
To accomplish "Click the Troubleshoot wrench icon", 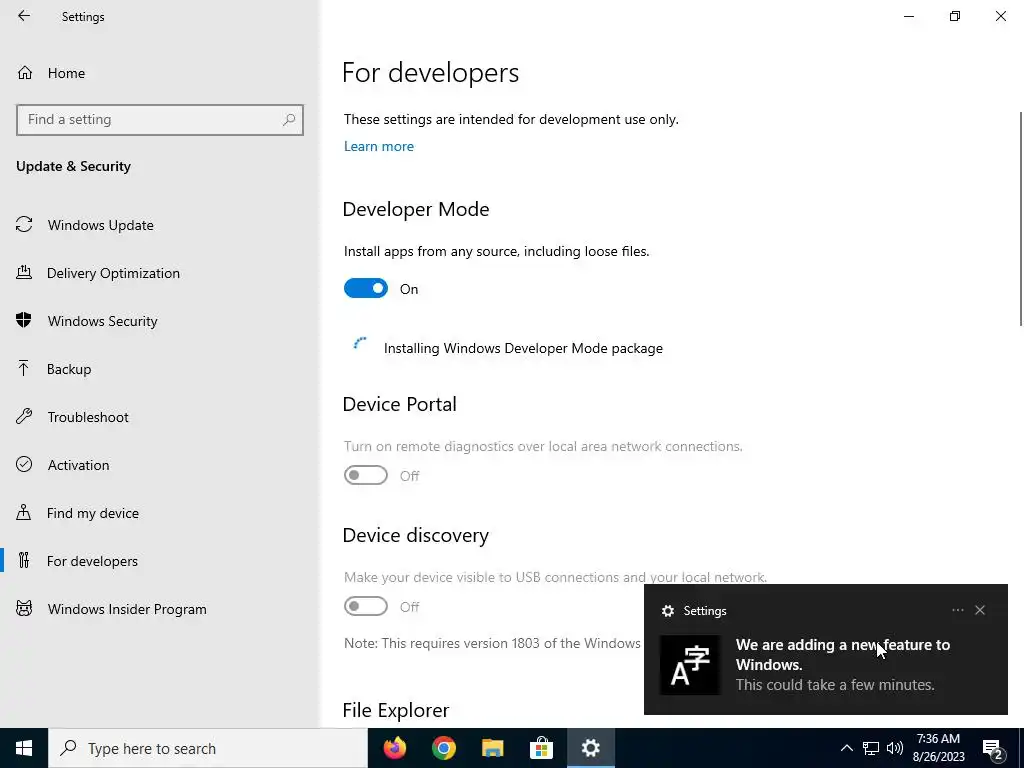I will pos(24,416).
